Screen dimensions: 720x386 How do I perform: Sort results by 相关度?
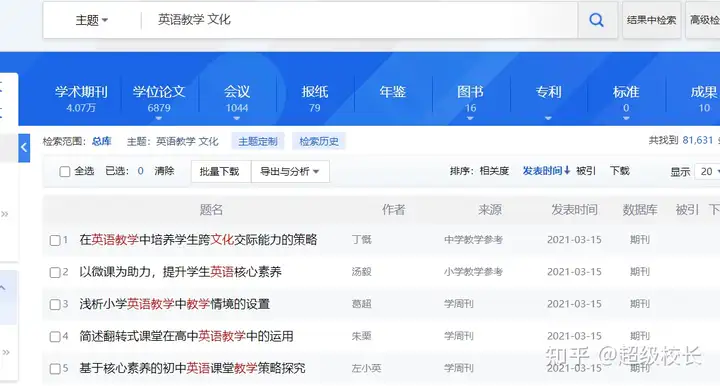coord(494,171)
